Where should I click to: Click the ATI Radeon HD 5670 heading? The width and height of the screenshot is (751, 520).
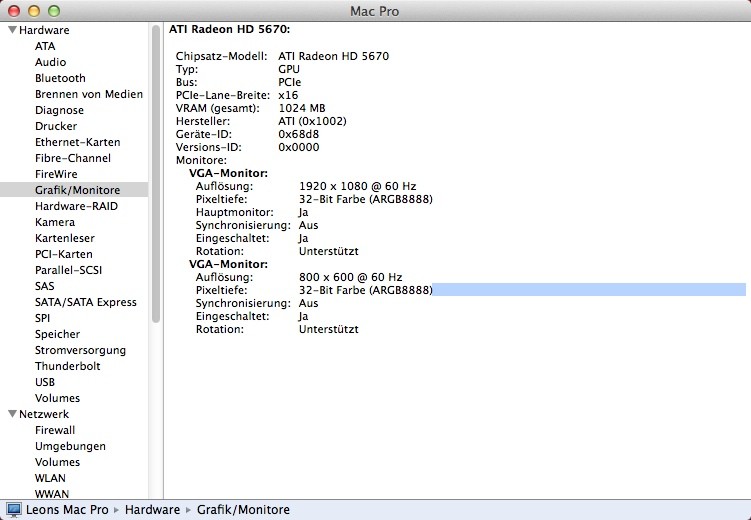[x=229, y=30]
